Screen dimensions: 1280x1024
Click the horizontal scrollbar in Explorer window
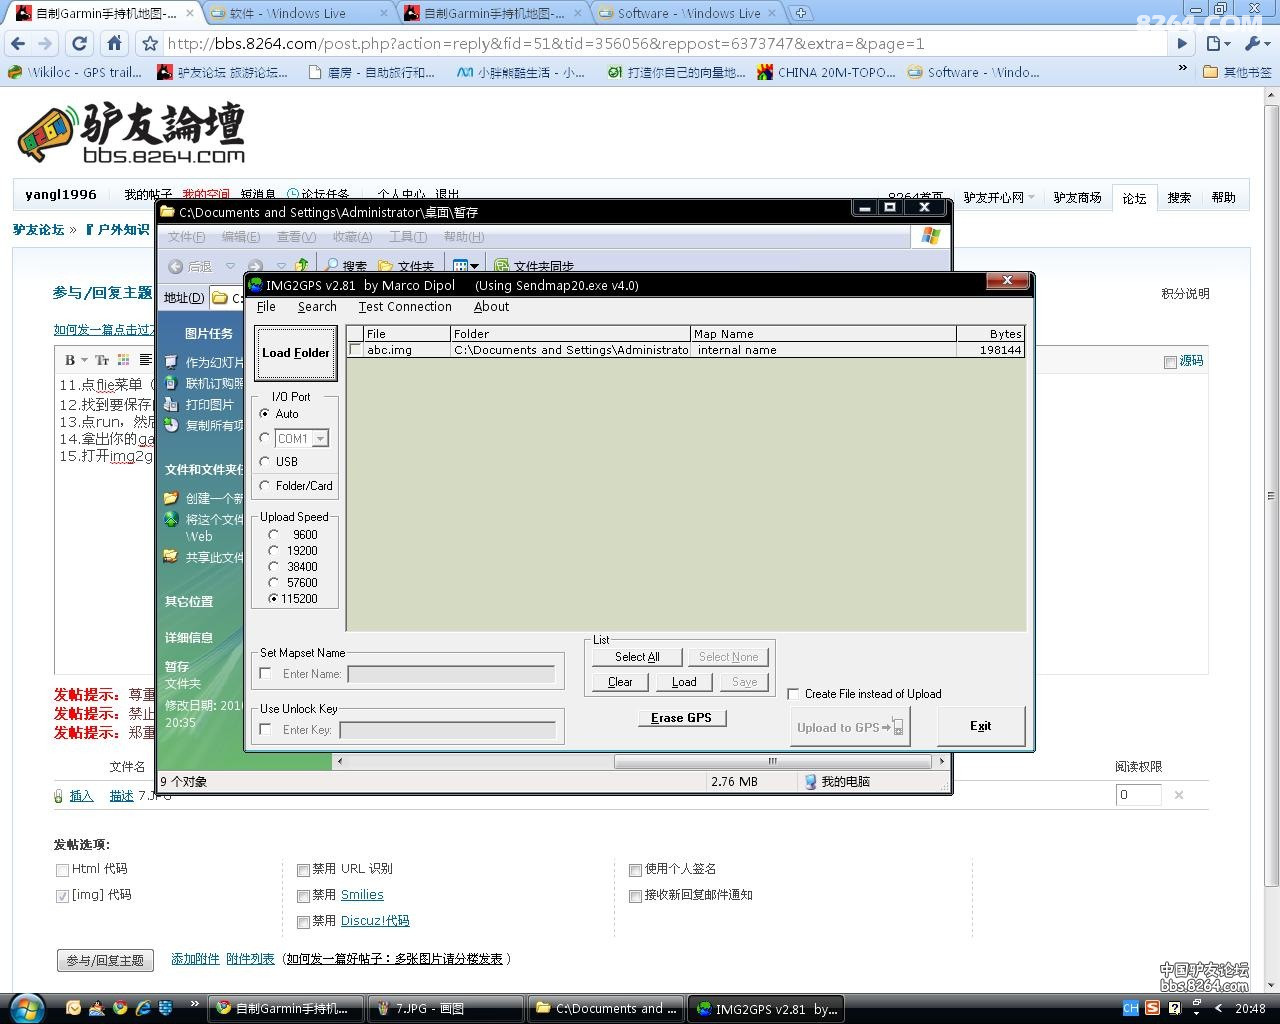pos(772,761)
